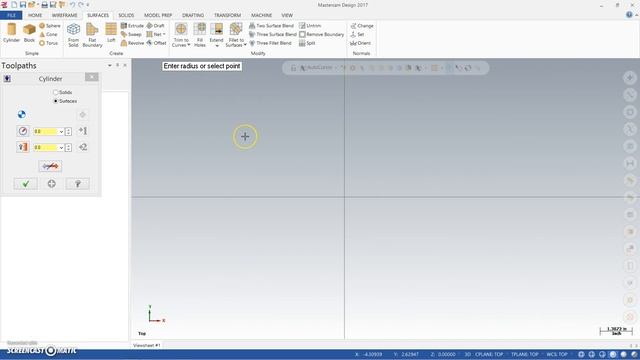
Task: Click the radius lock icon in Cylinder panel
Action: tap(23, 131)
